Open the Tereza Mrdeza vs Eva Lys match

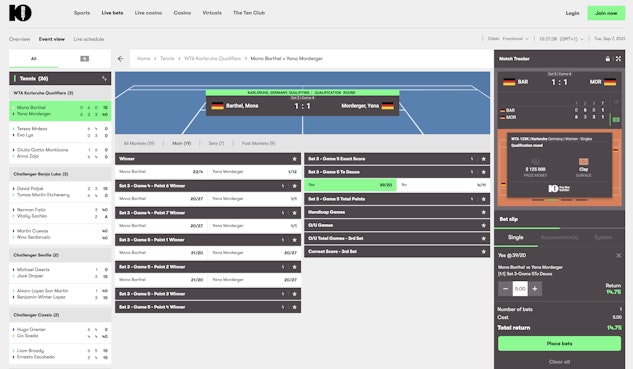coord(60,132)
